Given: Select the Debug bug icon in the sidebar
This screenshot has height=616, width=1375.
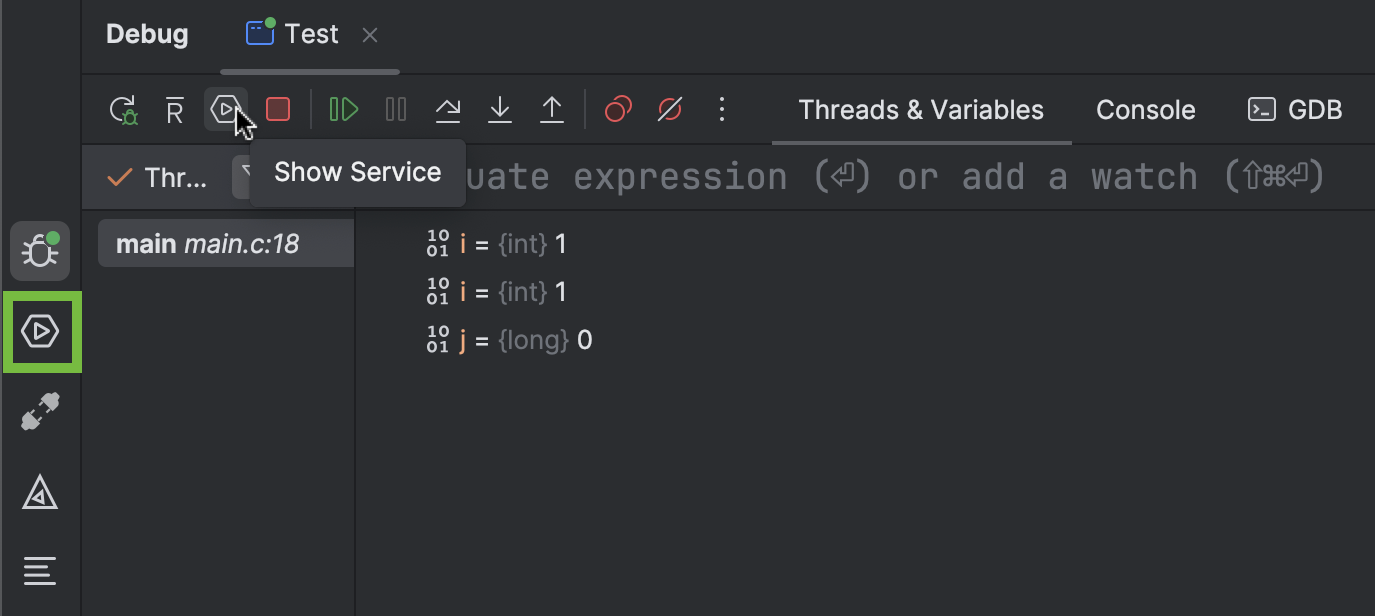Looking at the screenshot, I should 40,250.
